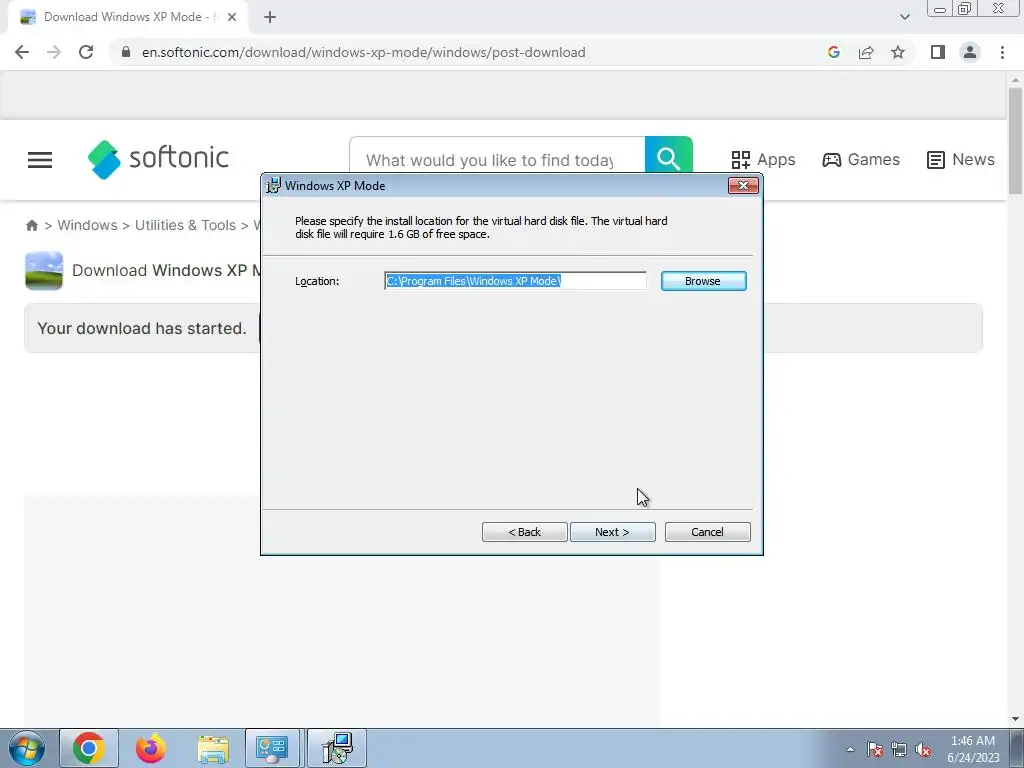Open the Softonic hamburger menu
Screen dimensions: 1024x768
pyautogui.click(x=40, y=160)
